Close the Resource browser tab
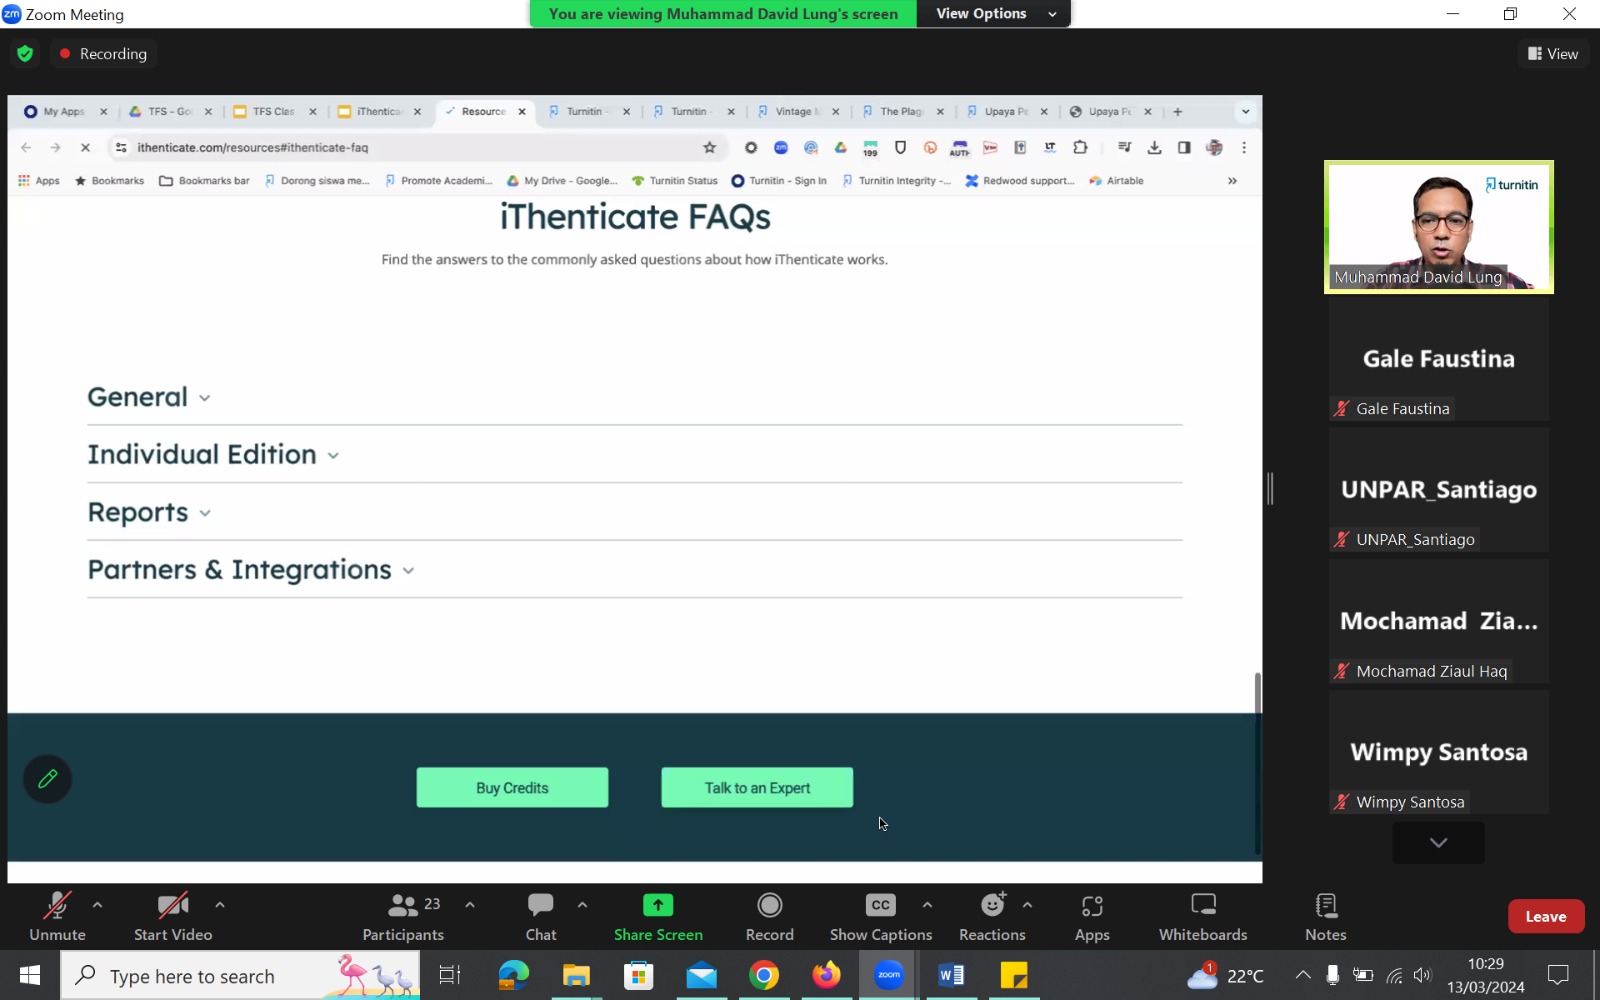This screenshot has width=1600, height=1000. point(522,112)
